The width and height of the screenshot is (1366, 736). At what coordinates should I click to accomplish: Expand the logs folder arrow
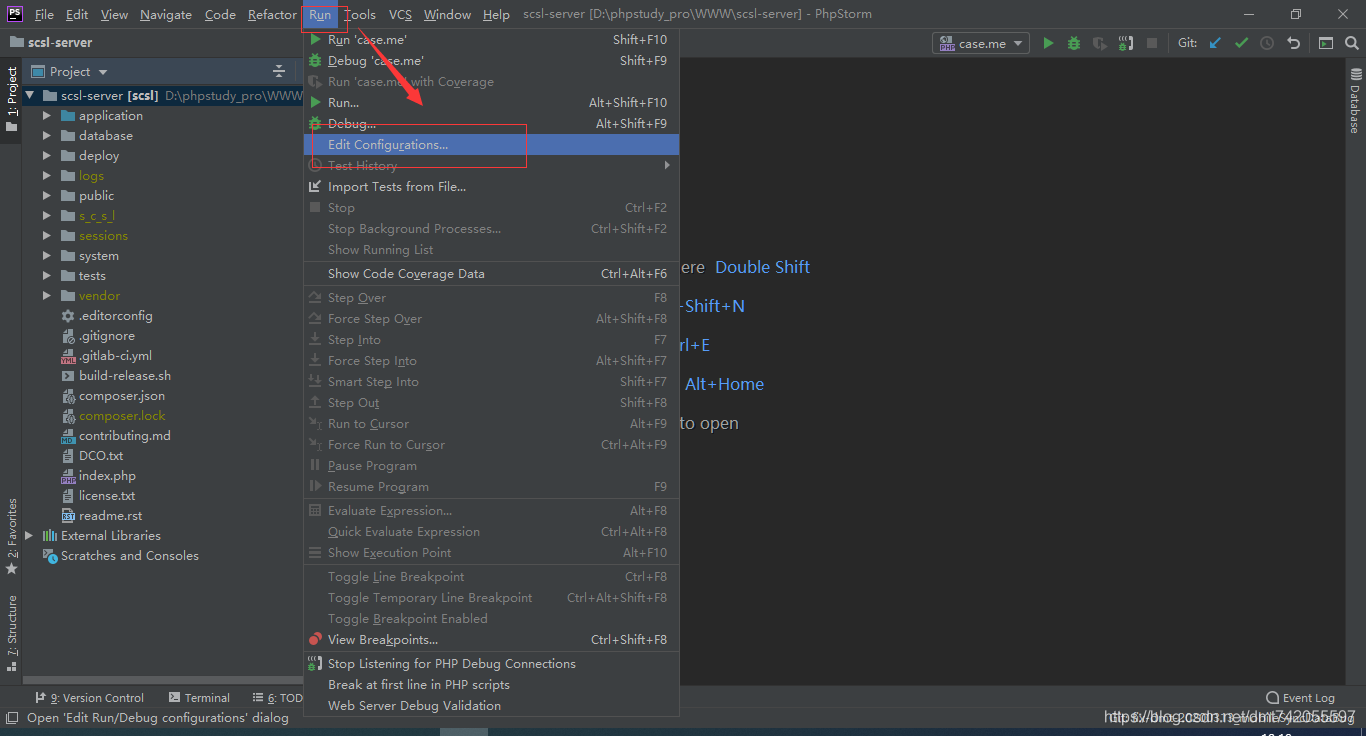coord(46,176)
